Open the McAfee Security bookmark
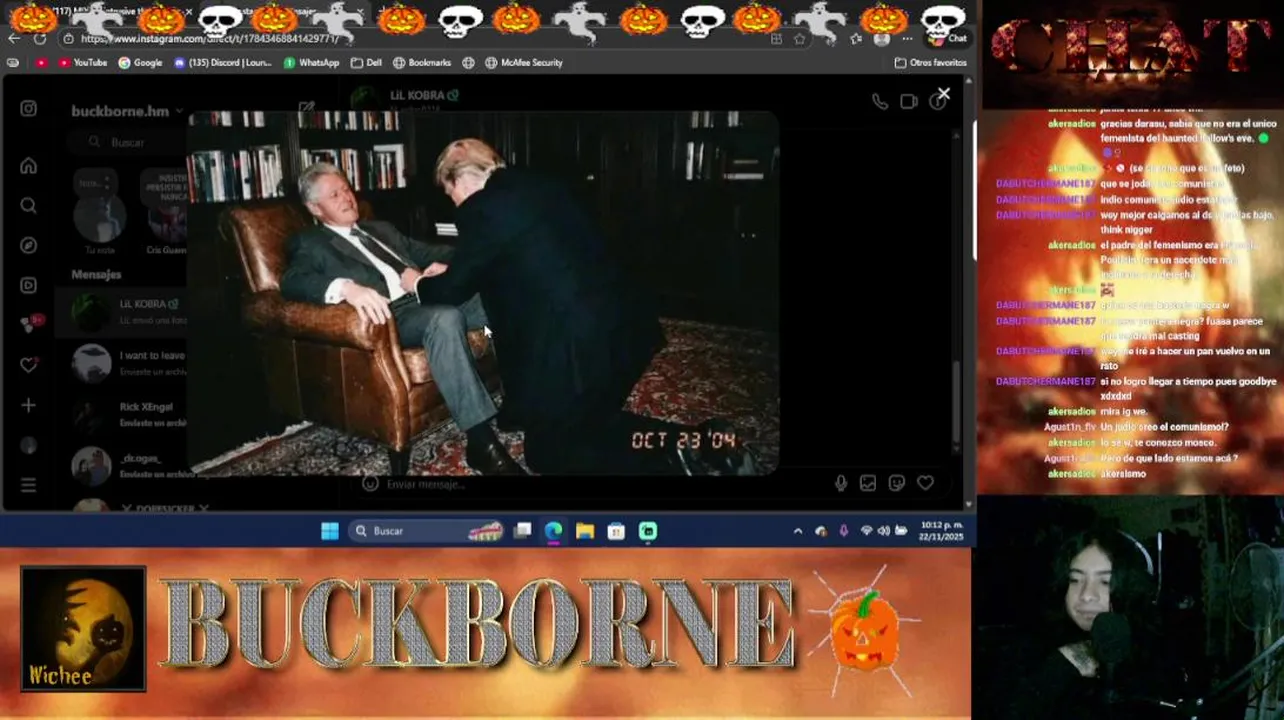Image resolution: width=1284 pixels, height=720 pixels. [x=524, y=62]
